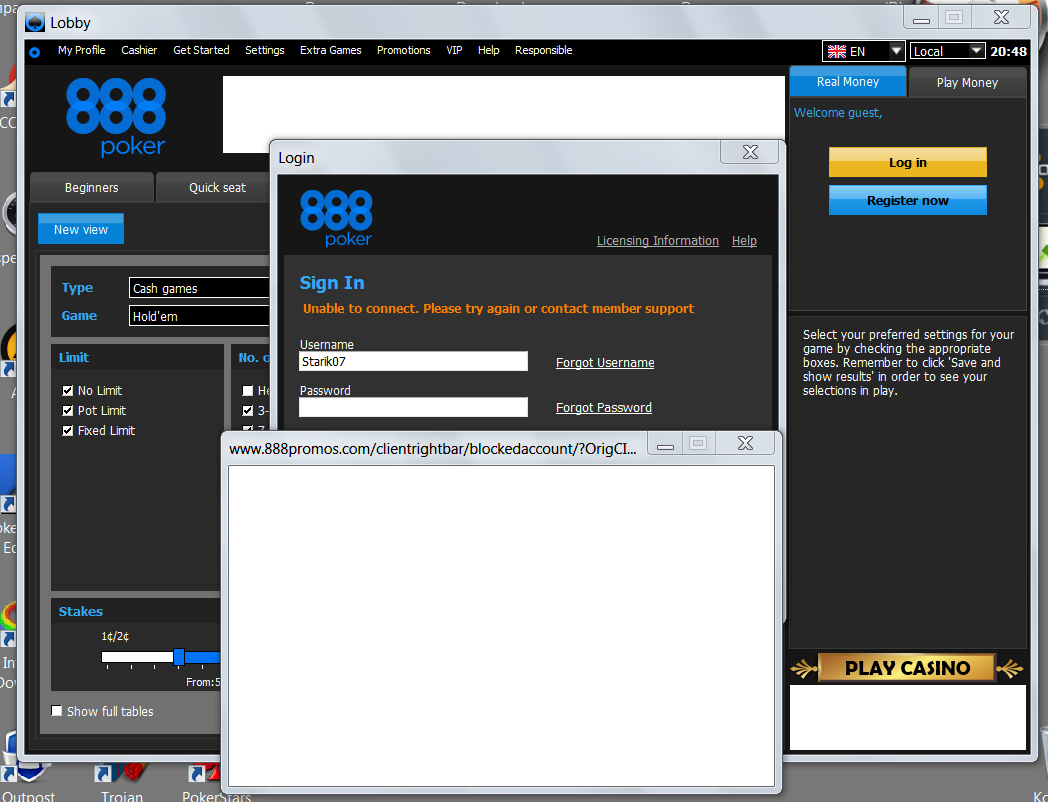This screenshot has width=1048, height=802.
Task: Uncheck the Pot Limit checkbox
Action: pyautogui.click(x=68, y=410)
